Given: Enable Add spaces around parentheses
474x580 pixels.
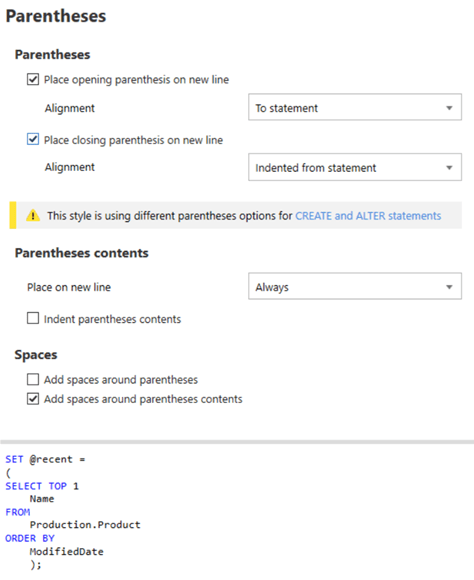Looking at the screenshot, I should click(x=33, y=379).
